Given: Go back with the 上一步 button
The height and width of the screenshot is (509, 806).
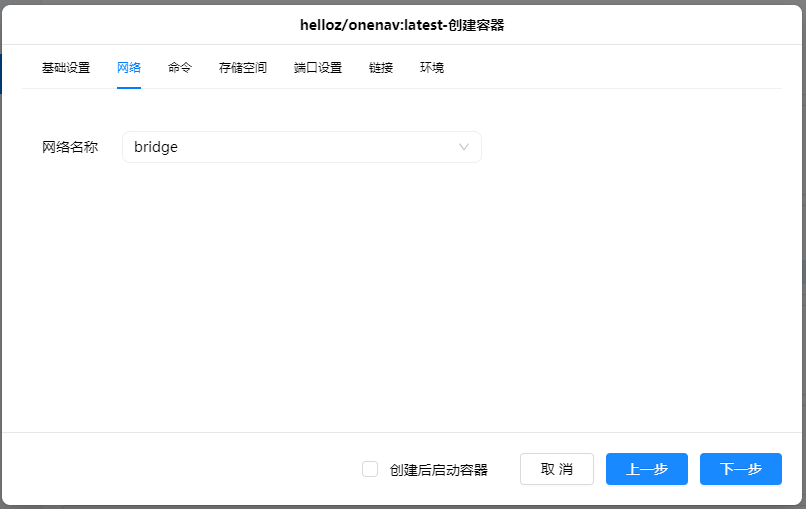Looking at the screenshot, I should point(646,469).
